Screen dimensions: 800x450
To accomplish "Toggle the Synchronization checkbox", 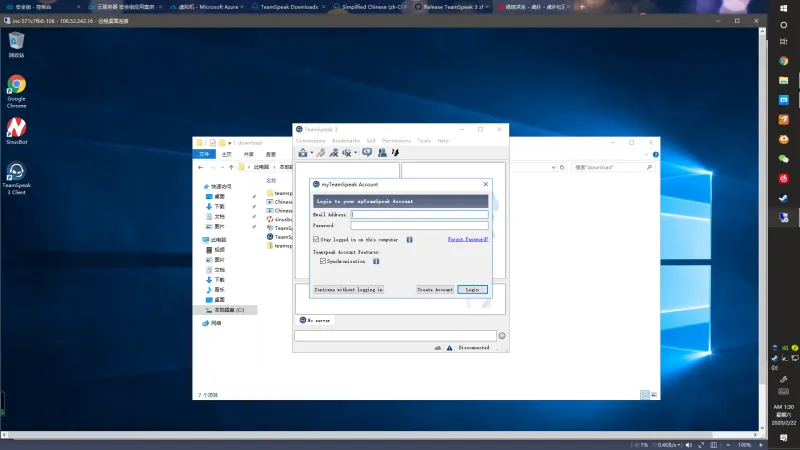I will pos(323,261).
